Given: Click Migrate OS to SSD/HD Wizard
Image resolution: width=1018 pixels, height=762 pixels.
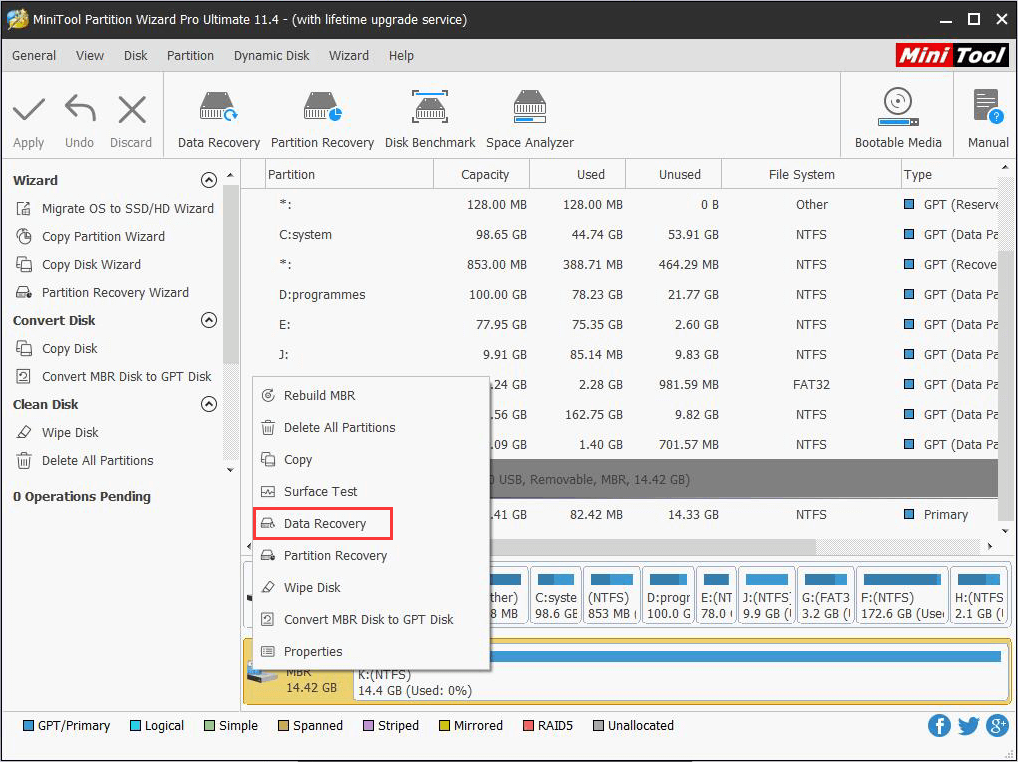Looking at the screenshot, I should point(127,209).
